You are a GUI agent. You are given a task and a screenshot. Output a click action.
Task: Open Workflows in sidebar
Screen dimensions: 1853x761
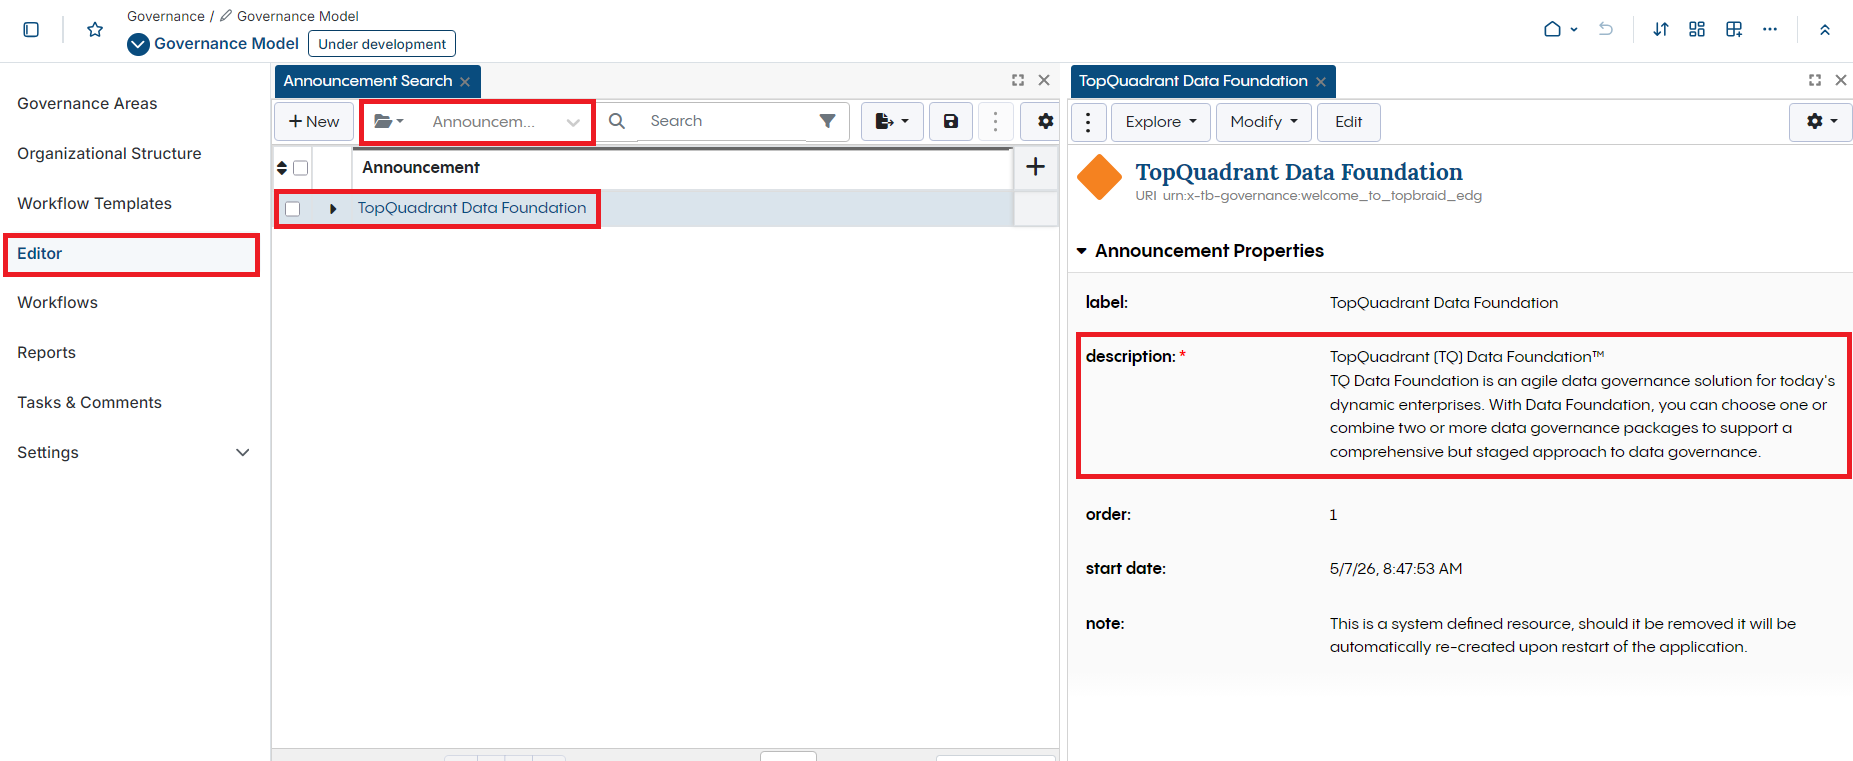(57, 303)
